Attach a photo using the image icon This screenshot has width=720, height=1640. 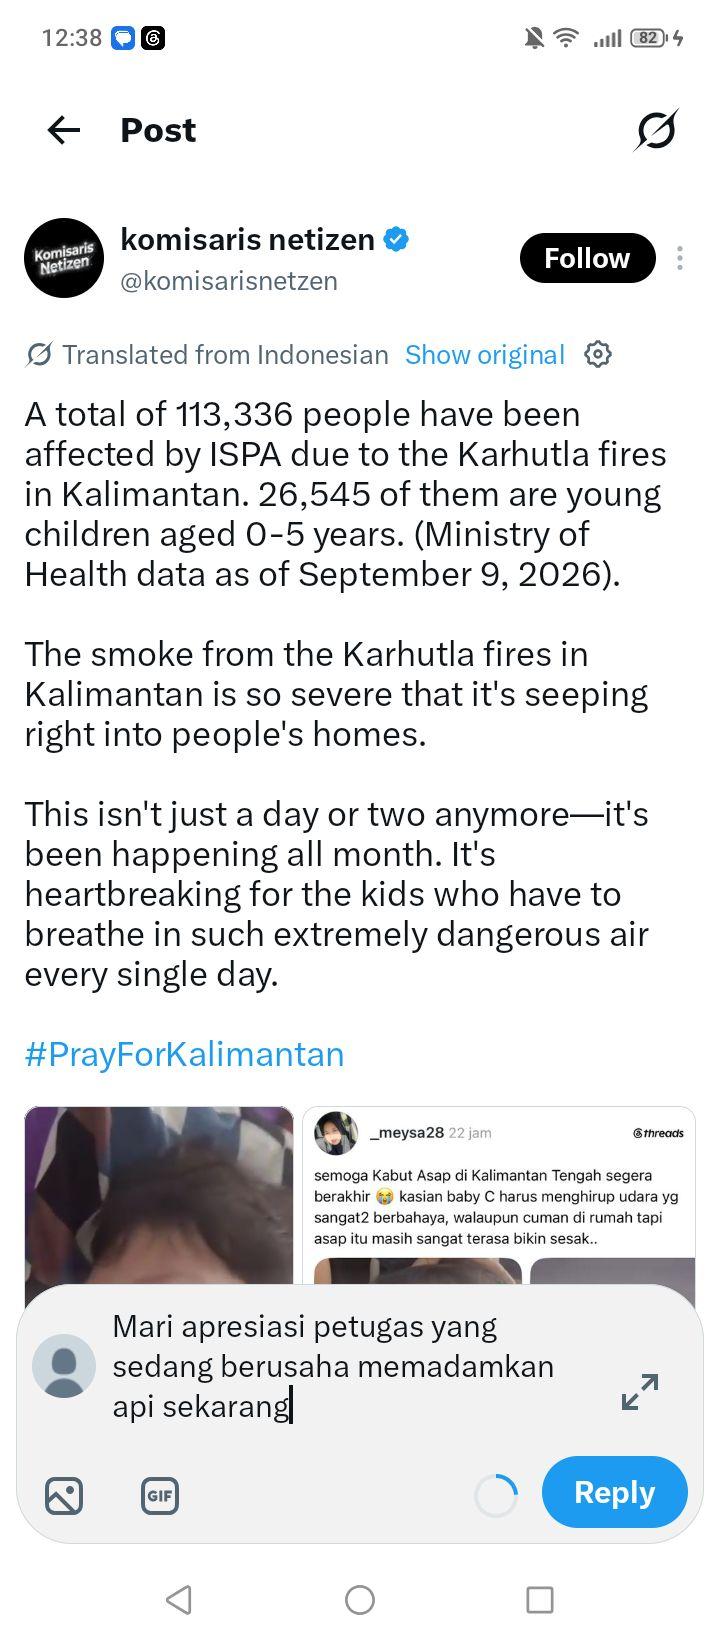coord(64,1496)
